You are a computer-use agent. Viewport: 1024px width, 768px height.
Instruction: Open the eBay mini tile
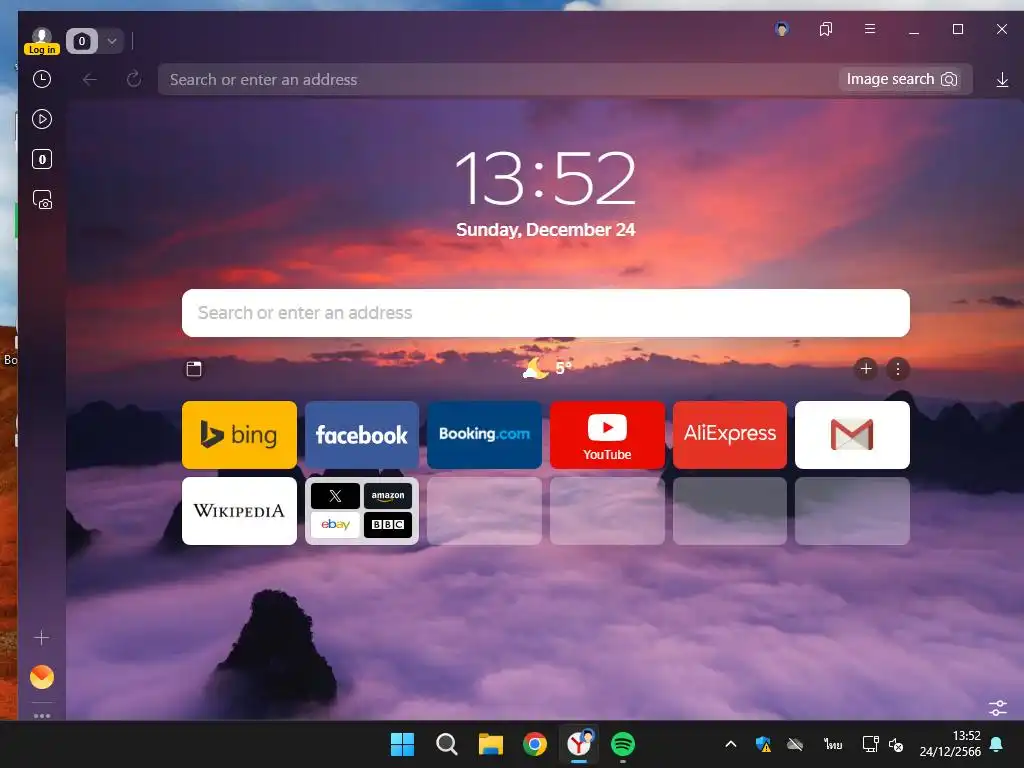[335, 524]
